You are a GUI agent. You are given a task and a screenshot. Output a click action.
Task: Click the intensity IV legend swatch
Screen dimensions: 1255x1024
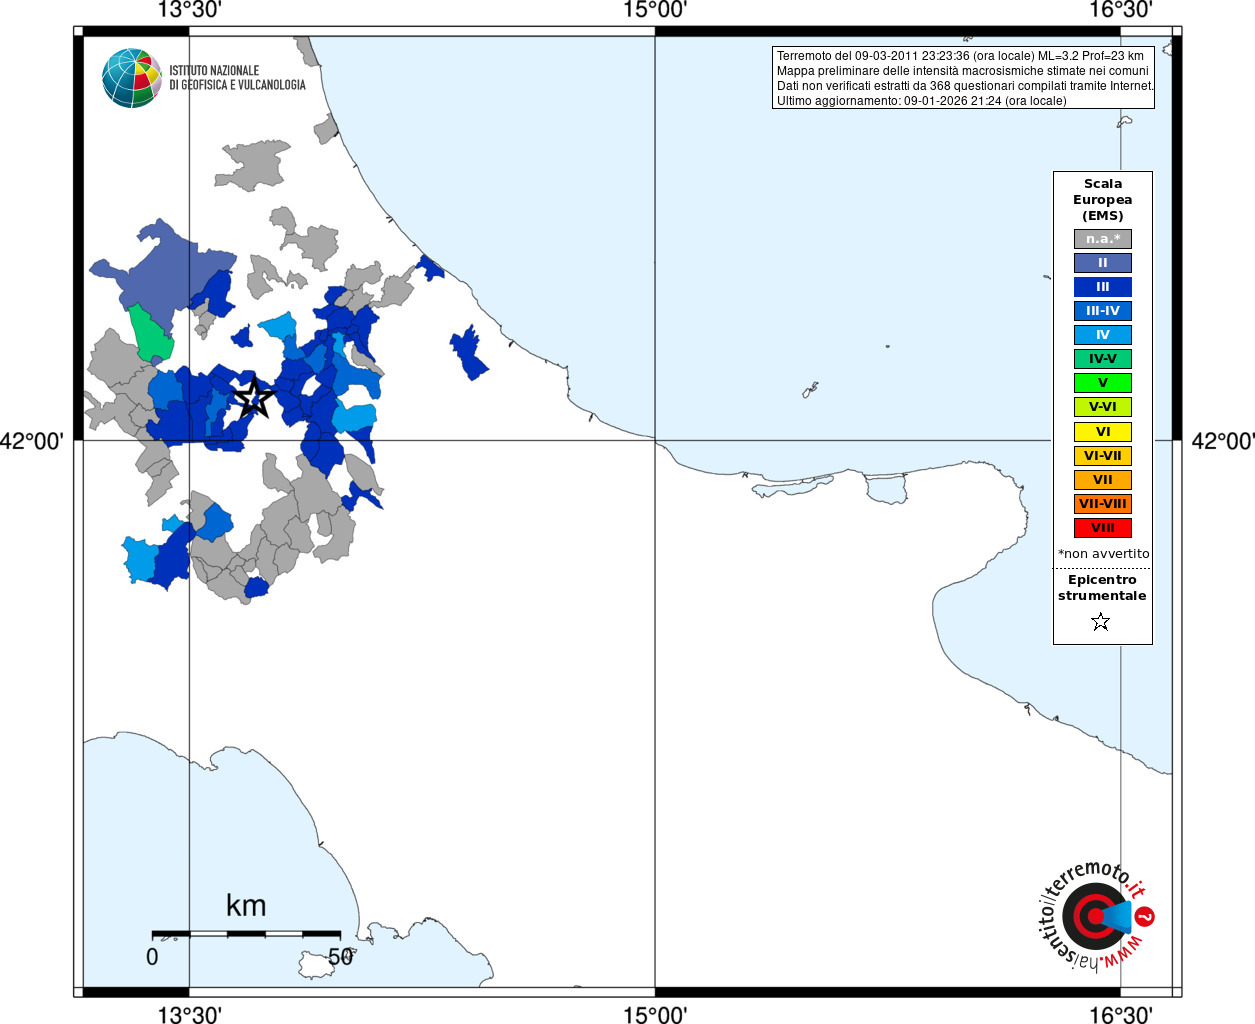pos(1103,335)
